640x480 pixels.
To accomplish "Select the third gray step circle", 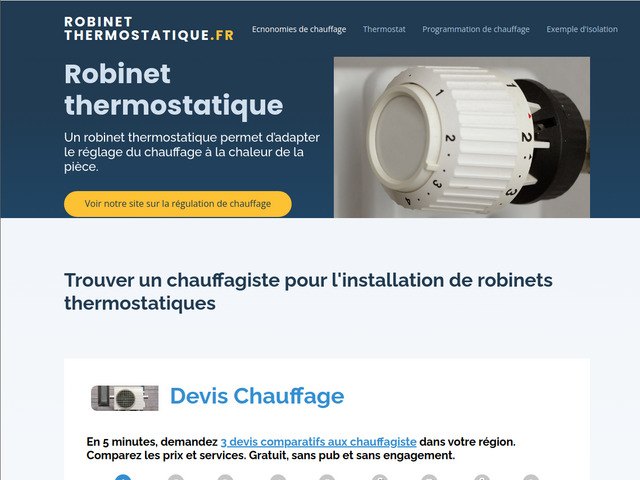I will pyautogui.click(x=225, y=477).
